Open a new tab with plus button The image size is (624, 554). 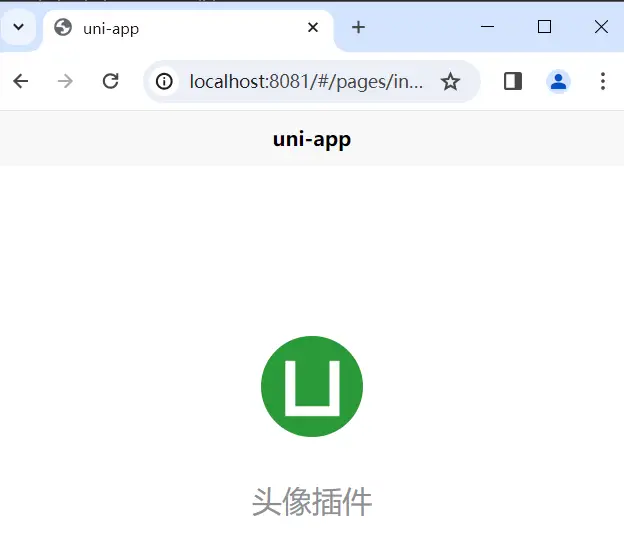pyautogui.click(x=358, y=27)
